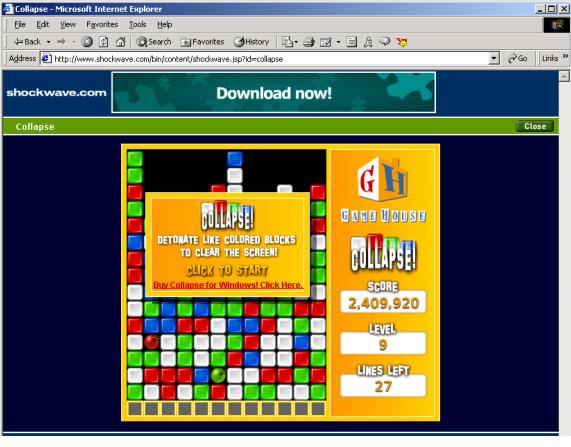Viewport: 571px width, 447px height.
Task: Click the Go button
Action: [x=518, y=58]
